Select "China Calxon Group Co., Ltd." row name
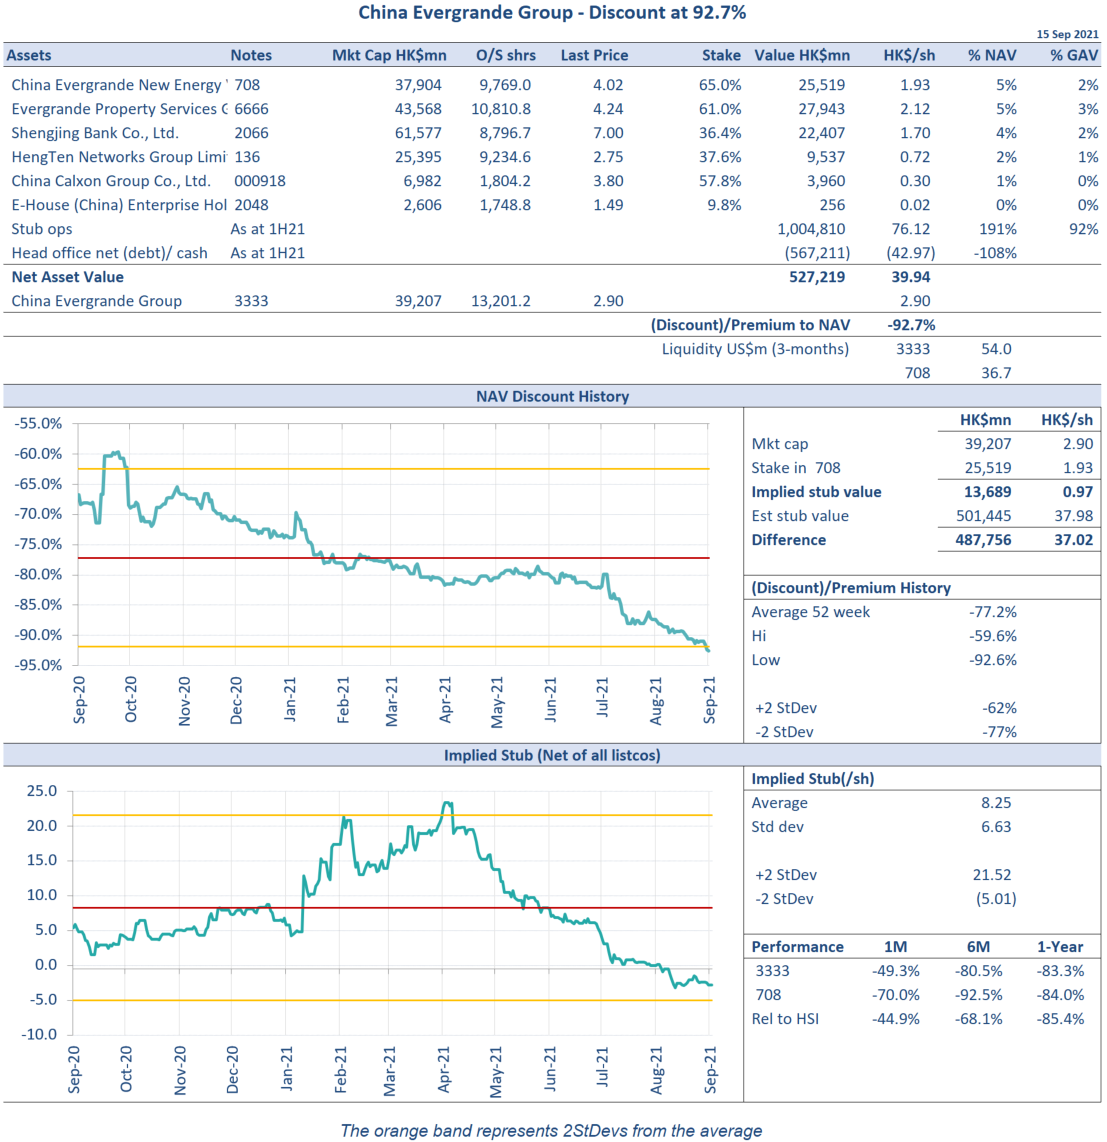The height and width of the screenshot is (1142, 1107). click(x=111, y=181)
